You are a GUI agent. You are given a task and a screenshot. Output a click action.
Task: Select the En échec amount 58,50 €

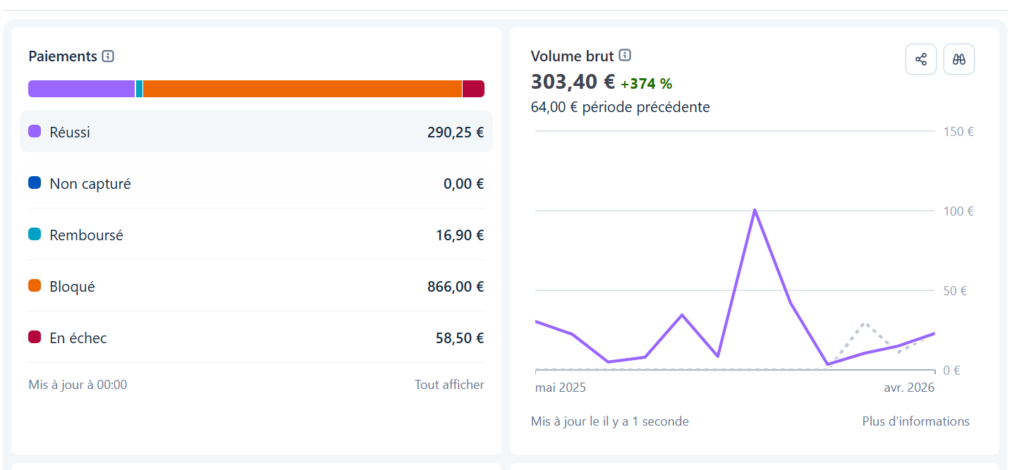[x=460, y=338]
